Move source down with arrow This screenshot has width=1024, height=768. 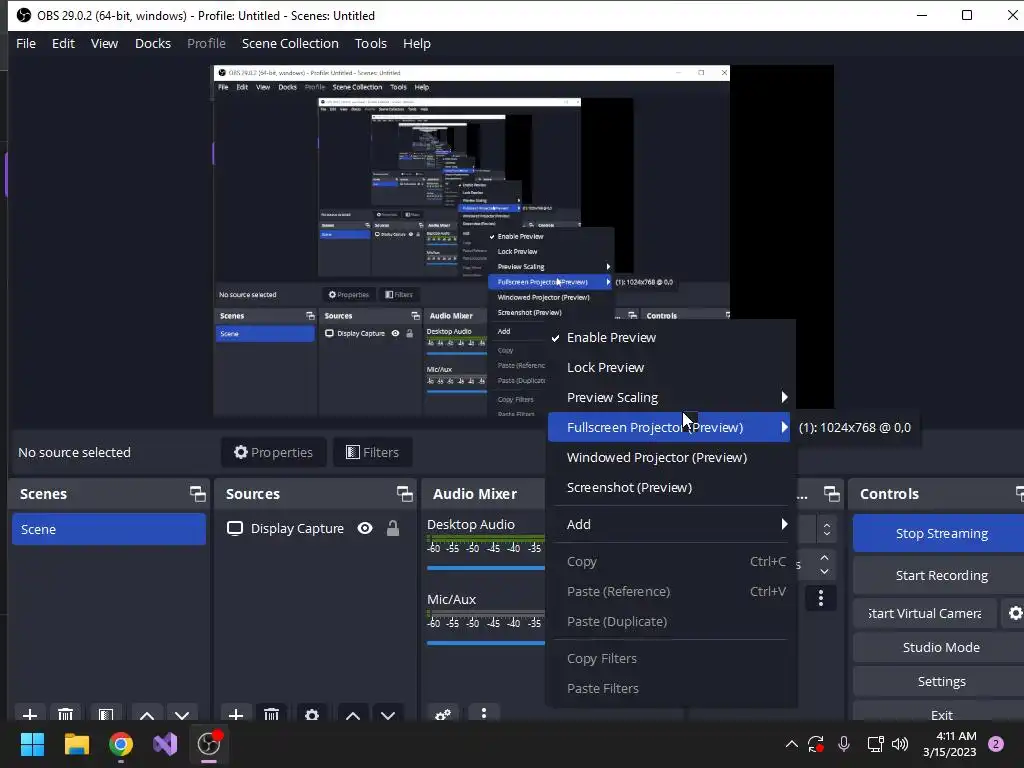pyautogui.click(x=388, y=714)
